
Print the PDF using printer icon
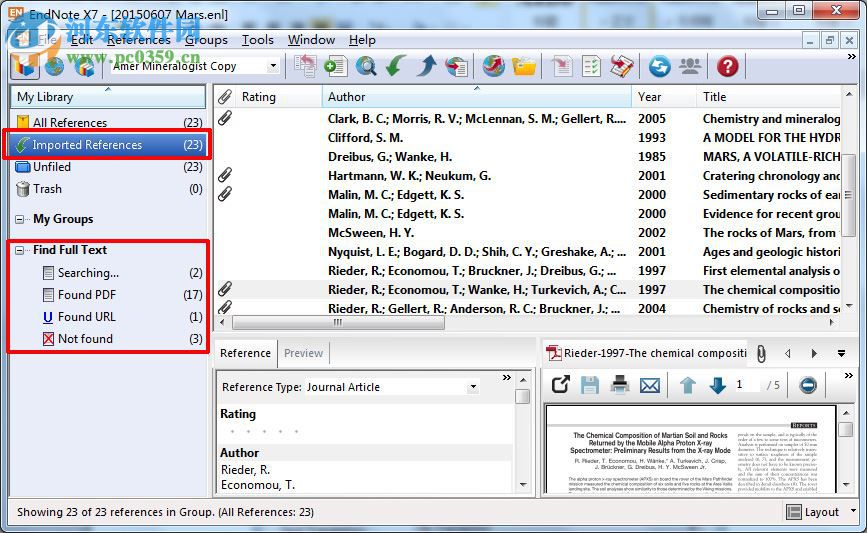click(620, 385)
